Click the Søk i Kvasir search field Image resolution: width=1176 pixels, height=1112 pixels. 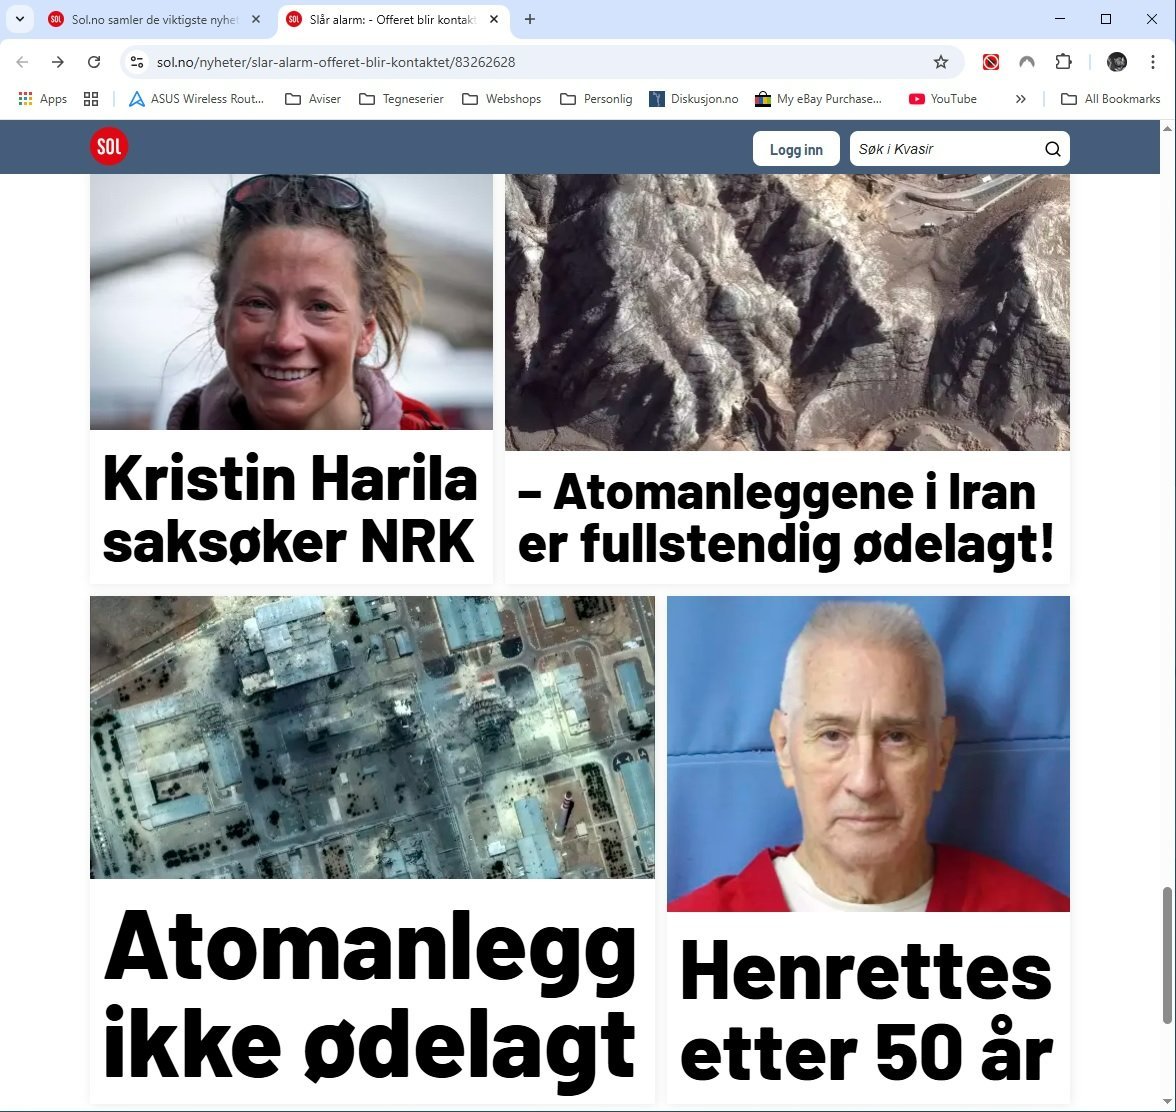point(948,149)
